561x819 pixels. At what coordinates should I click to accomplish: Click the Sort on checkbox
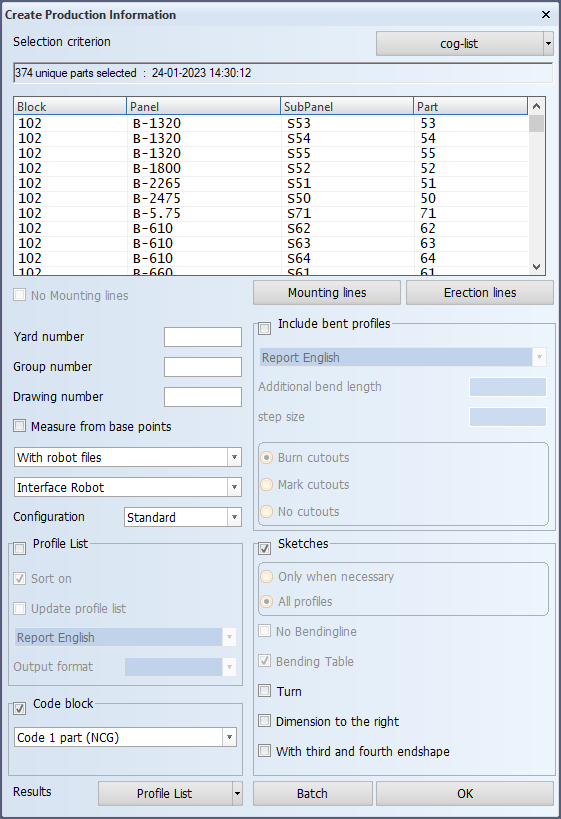click(x=19, y=579)
